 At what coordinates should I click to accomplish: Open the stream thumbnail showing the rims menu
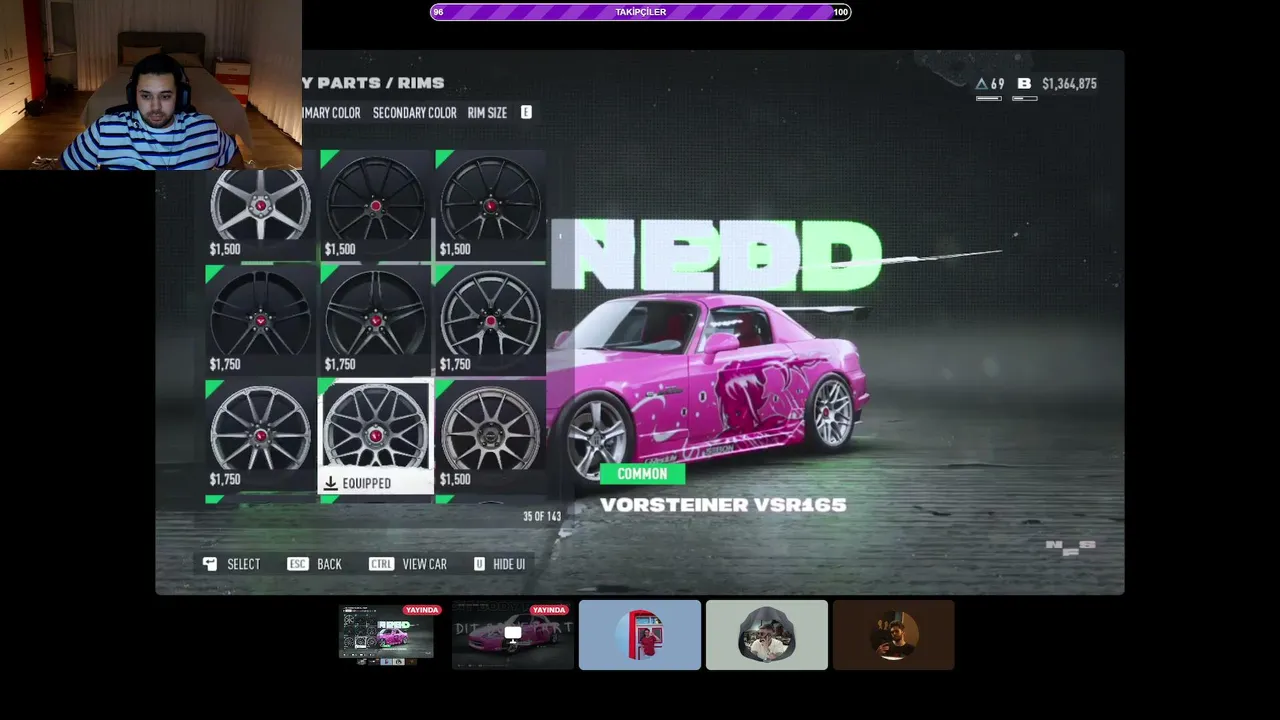tap(386, 634)
